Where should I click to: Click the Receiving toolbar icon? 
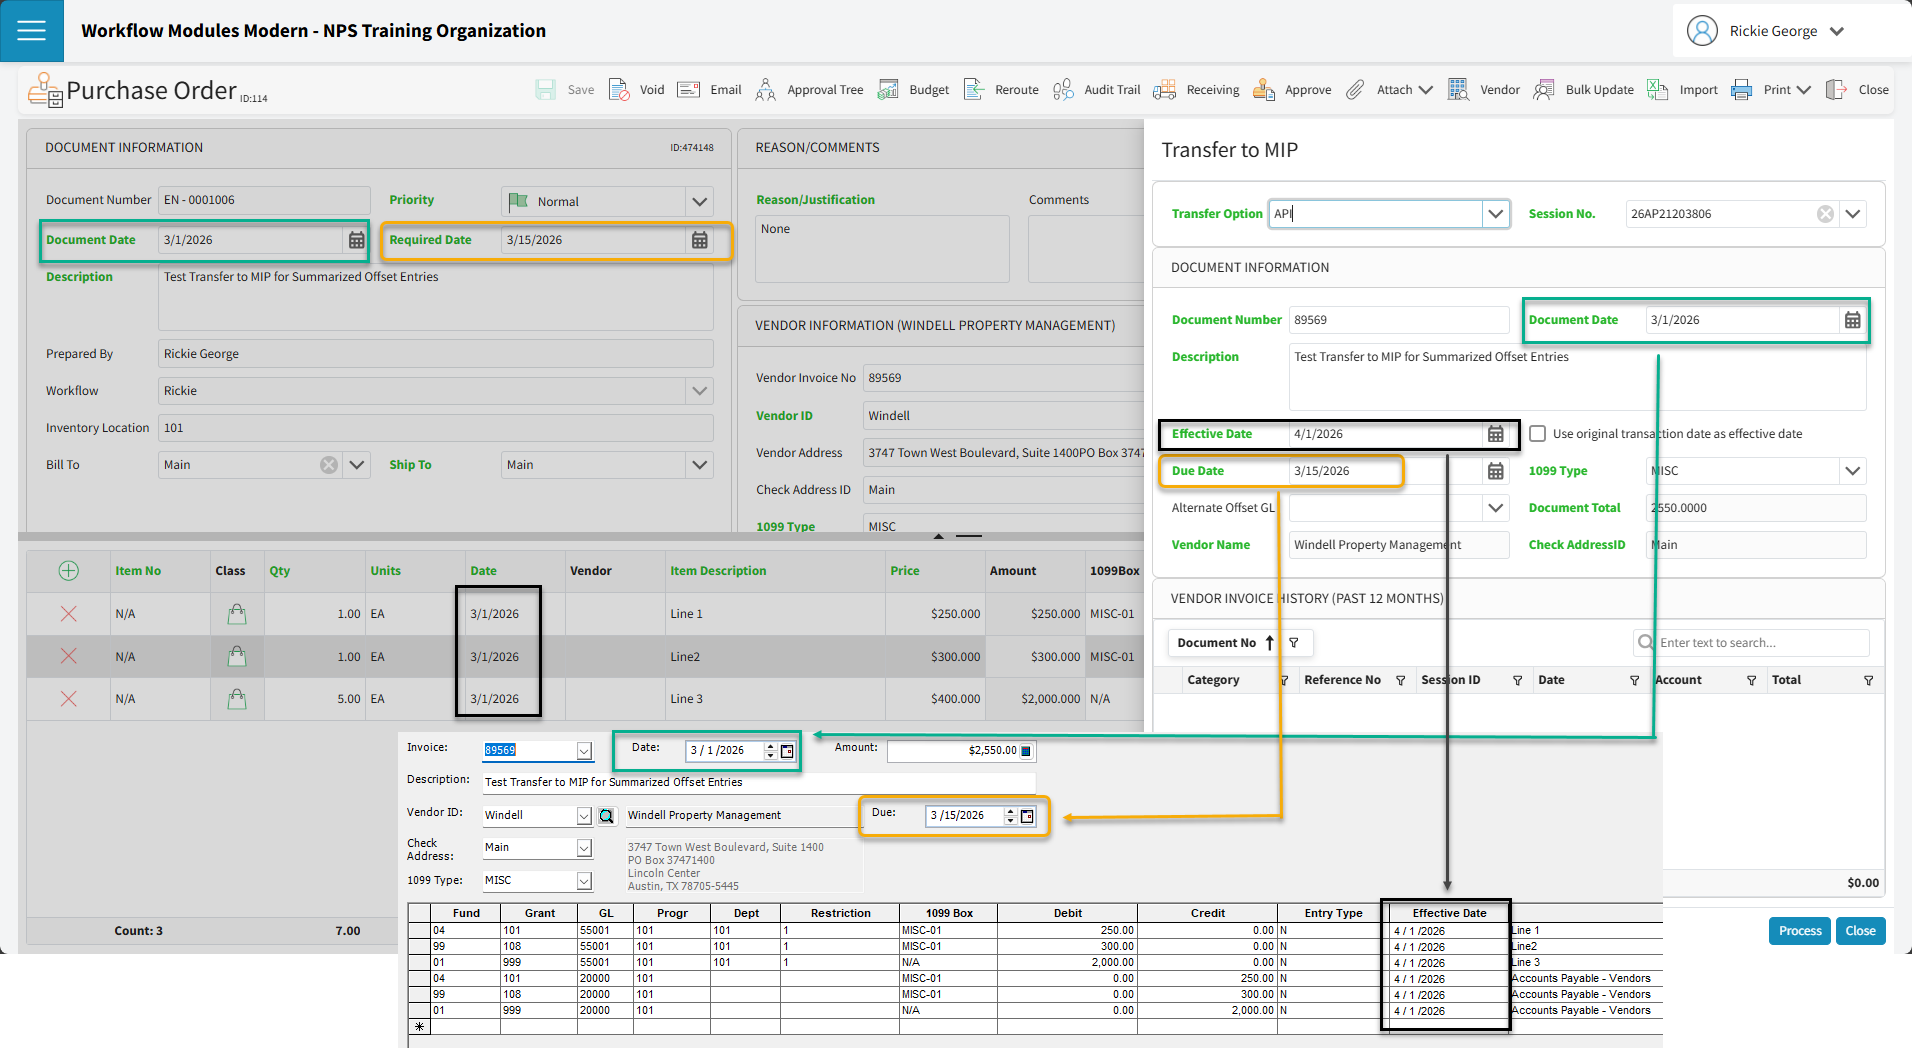click(1164, 90)
